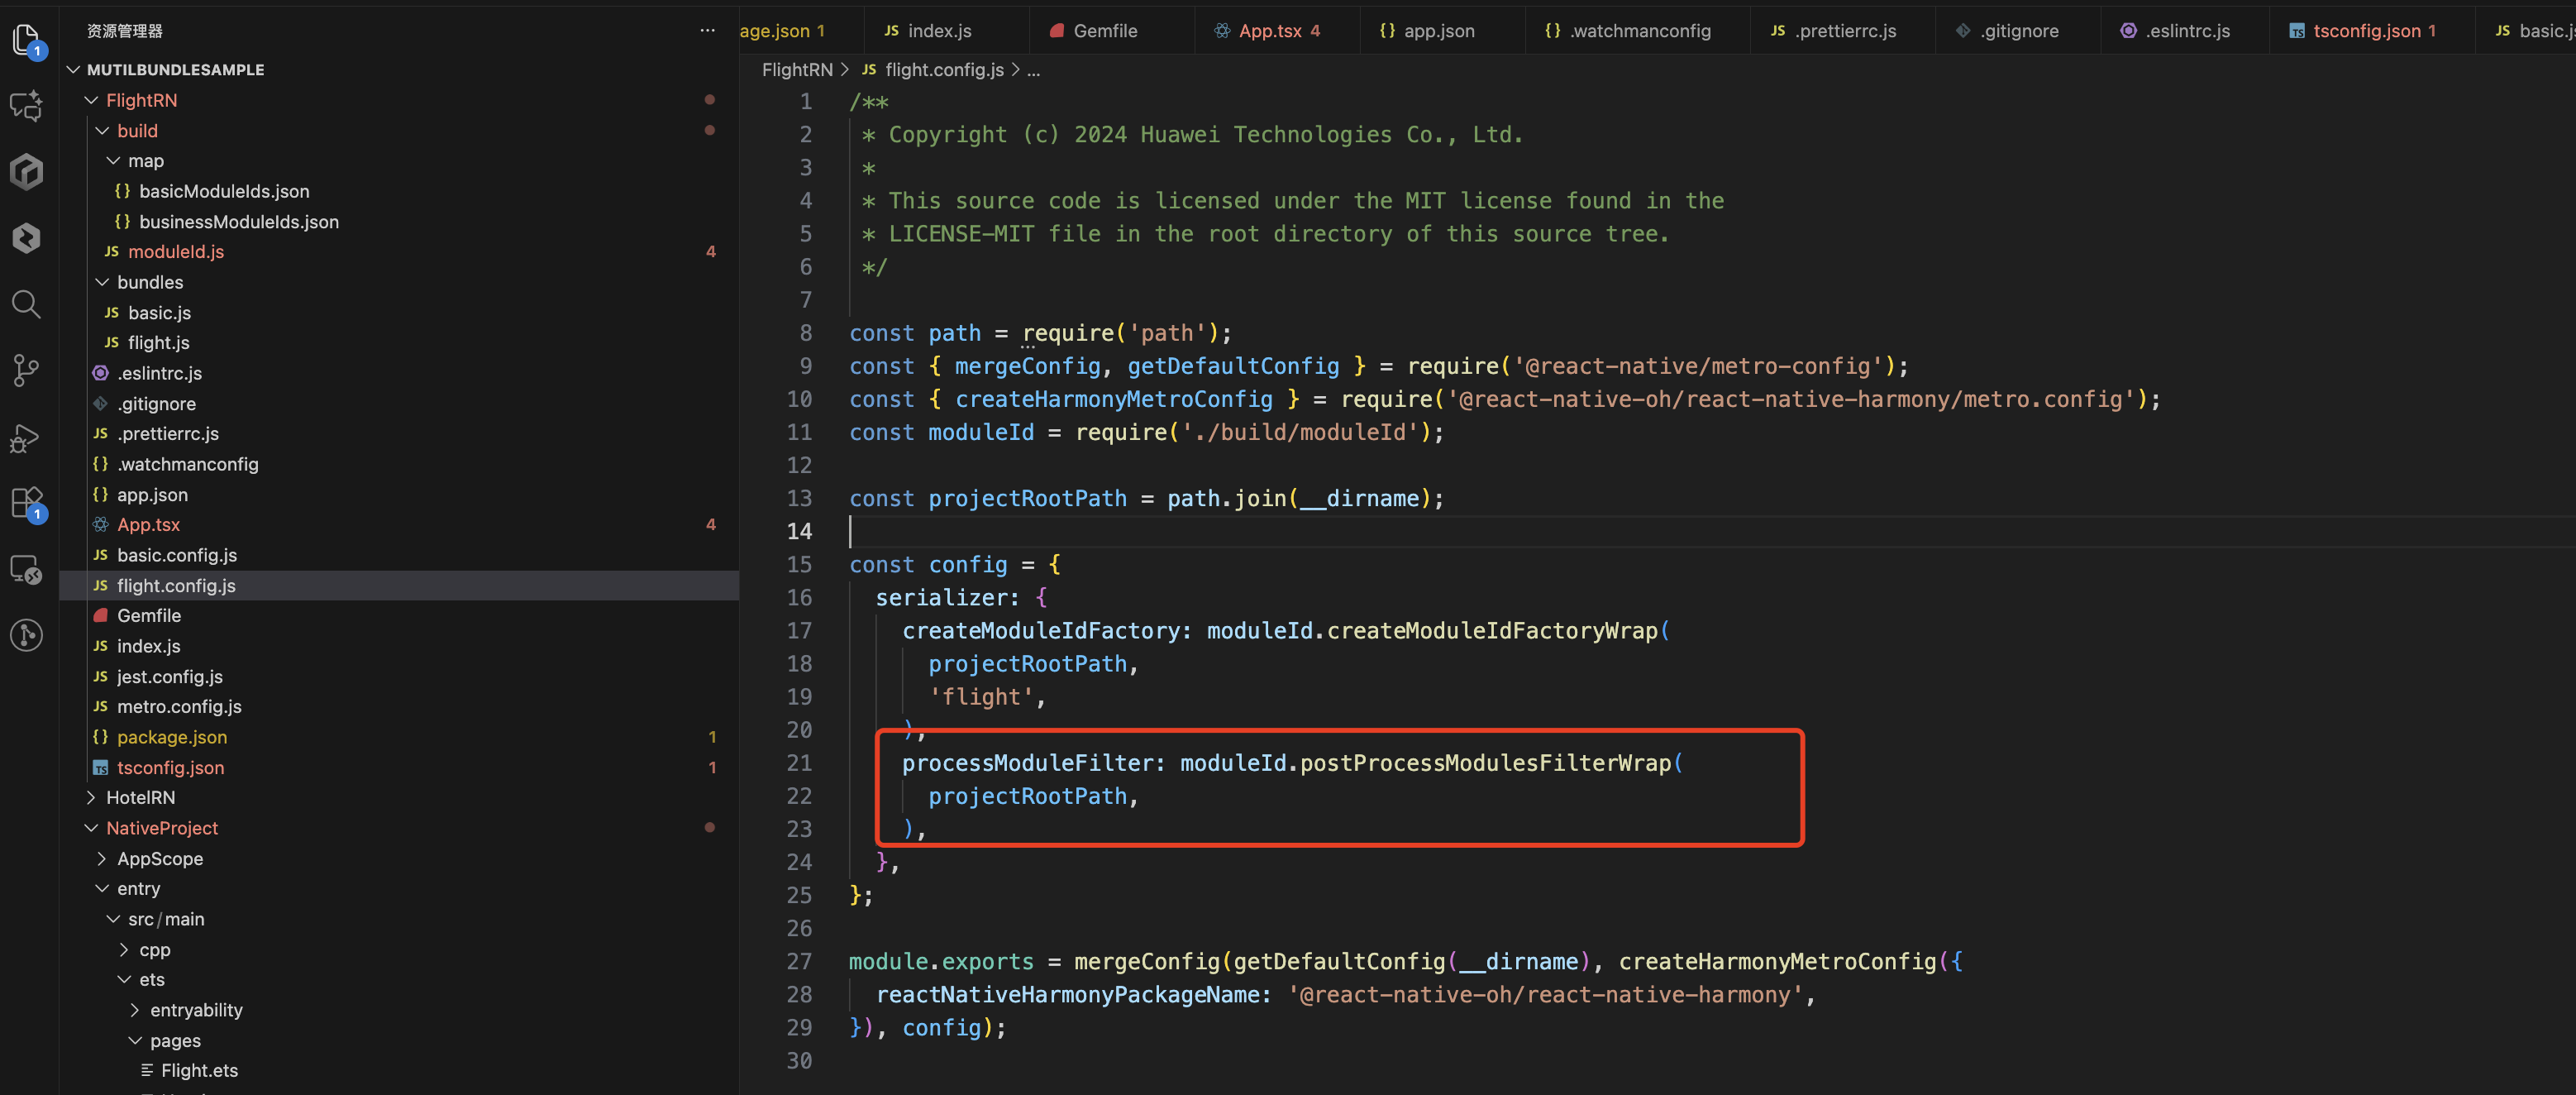The image size is (2576, 1095).
Task: Switch to the App.tsx tab
Action: (x=1269, y=31)
